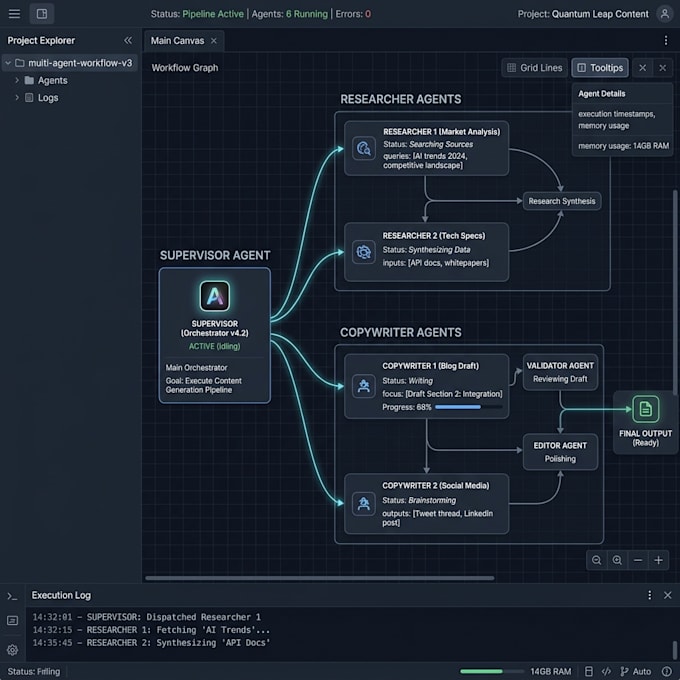Select the Researcher 2 Tech Specs title
The height and width of the screenshot is (680, 680).
click(x=434, y=235)
